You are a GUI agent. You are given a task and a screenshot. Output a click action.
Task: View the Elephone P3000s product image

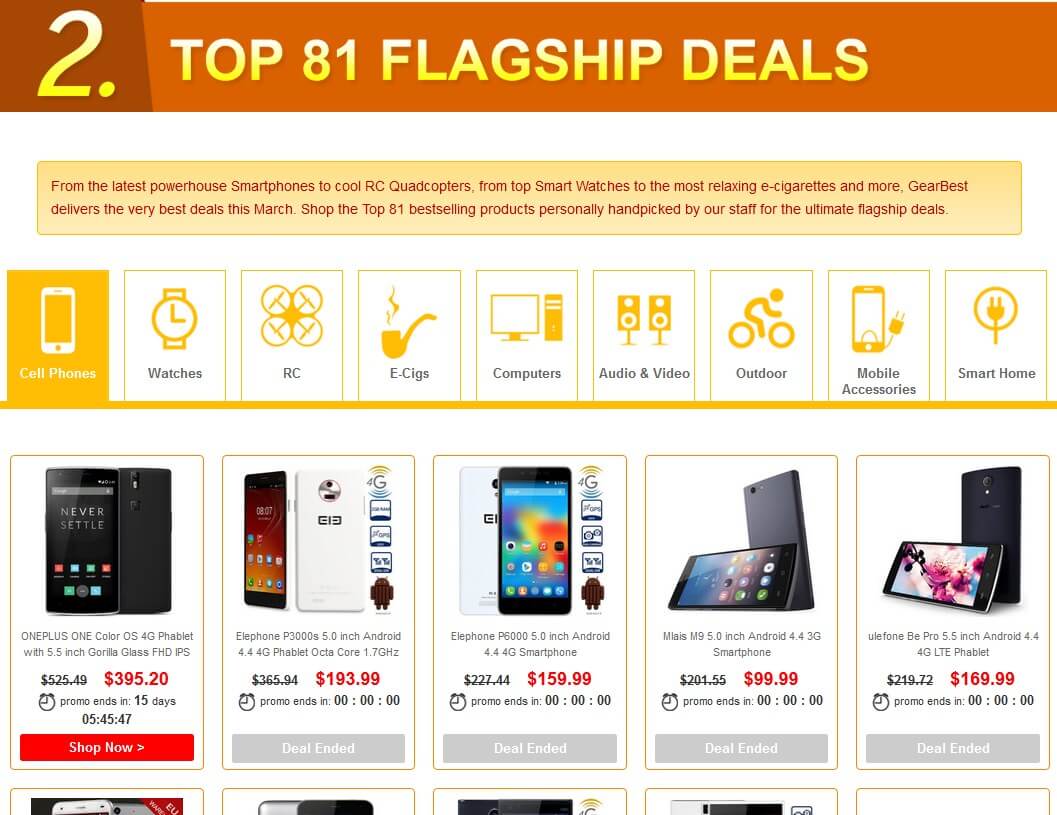tap(318, 541)
